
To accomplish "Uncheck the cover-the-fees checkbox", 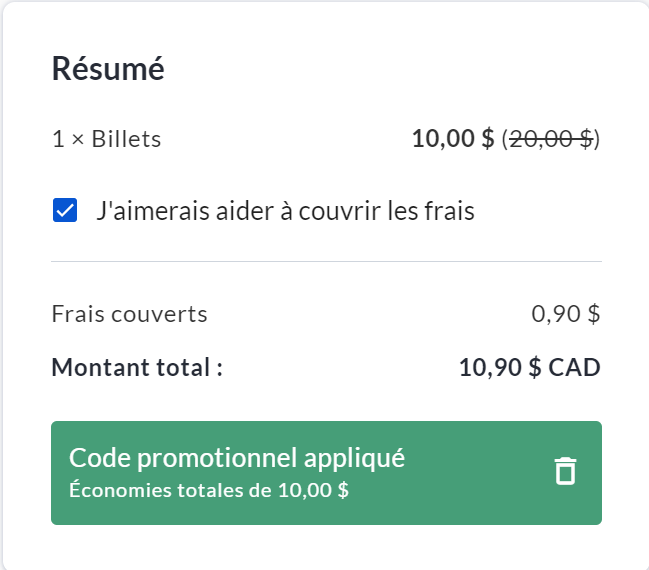I will (x=65, y=211).
